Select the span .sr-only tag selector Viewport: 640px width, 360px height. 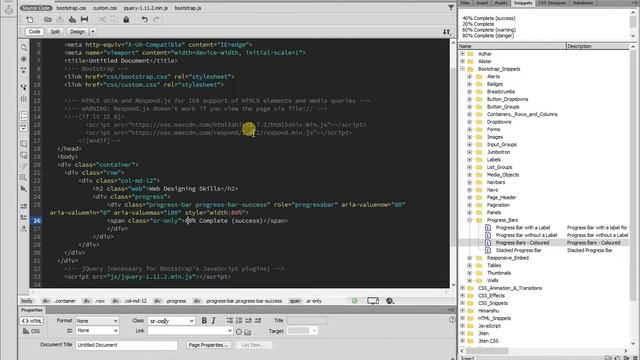306,301
